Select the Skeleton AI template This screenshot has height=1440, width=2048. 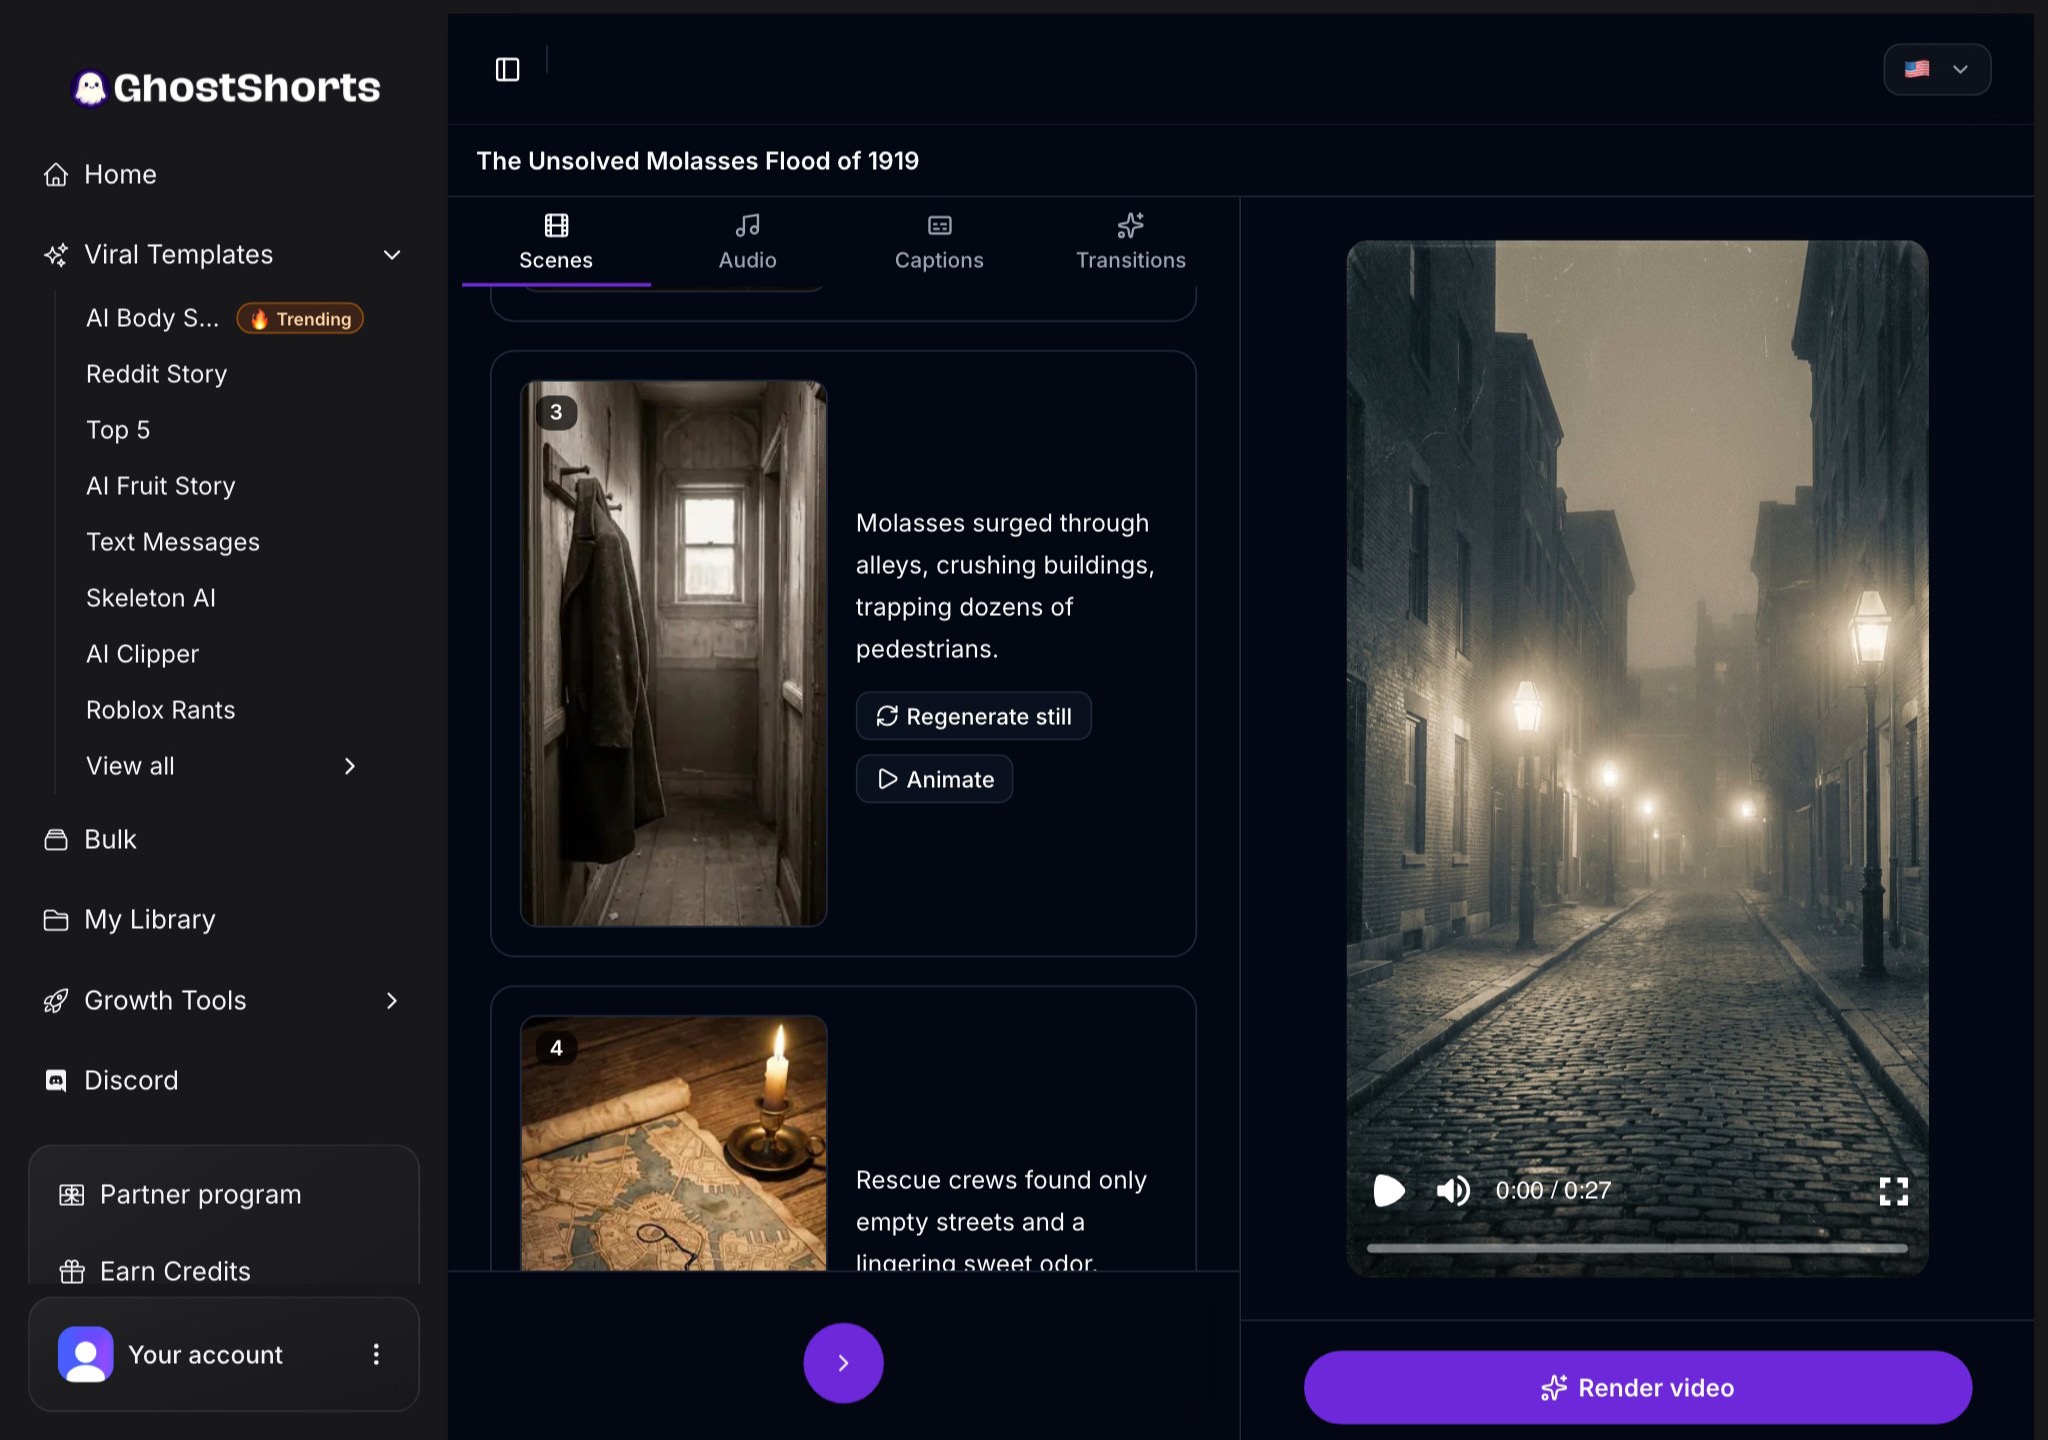click(151, 598)
